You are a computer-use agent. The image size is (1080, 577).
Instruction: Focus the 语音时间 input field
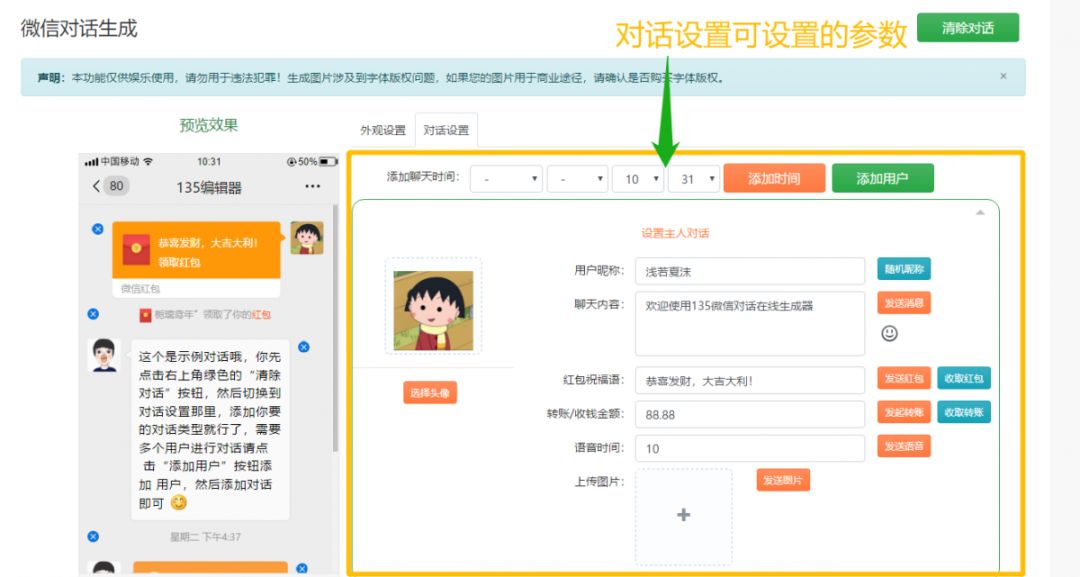pos(749,448)
